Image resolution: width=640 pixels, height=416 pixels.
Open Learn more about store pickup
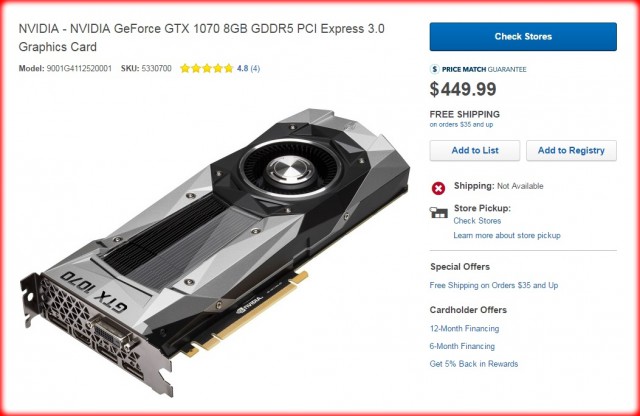coord(507,235)
